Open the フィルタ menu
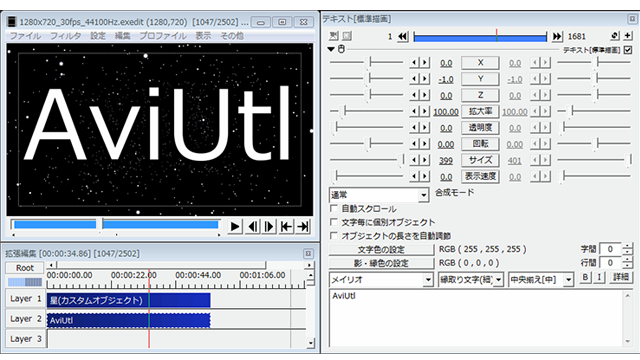 [x=65, y=36]
